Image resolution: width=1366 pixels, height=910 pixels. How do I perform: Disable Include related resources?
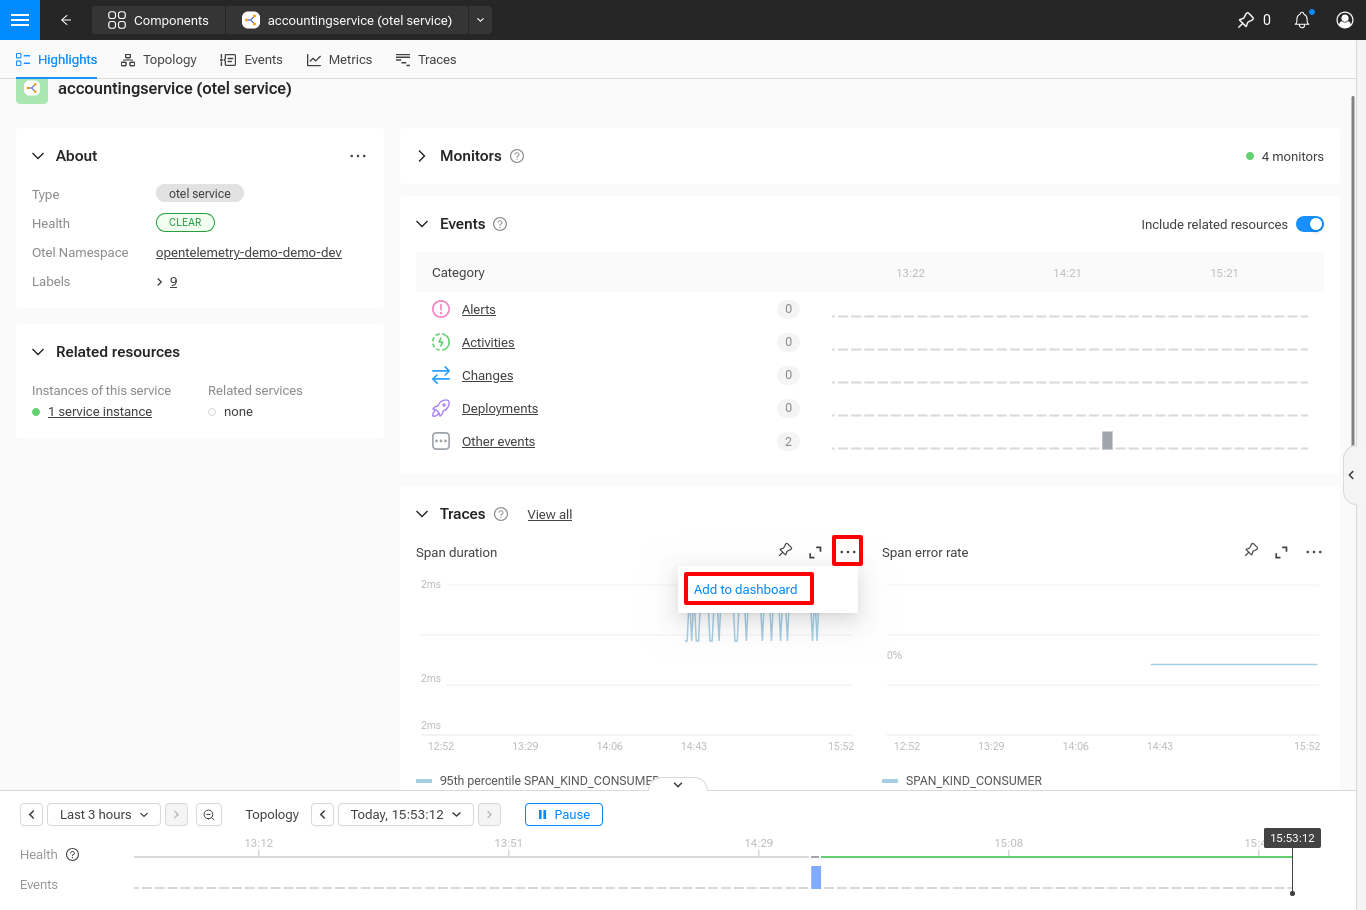pyautogui.click(x=1310, y=224)
